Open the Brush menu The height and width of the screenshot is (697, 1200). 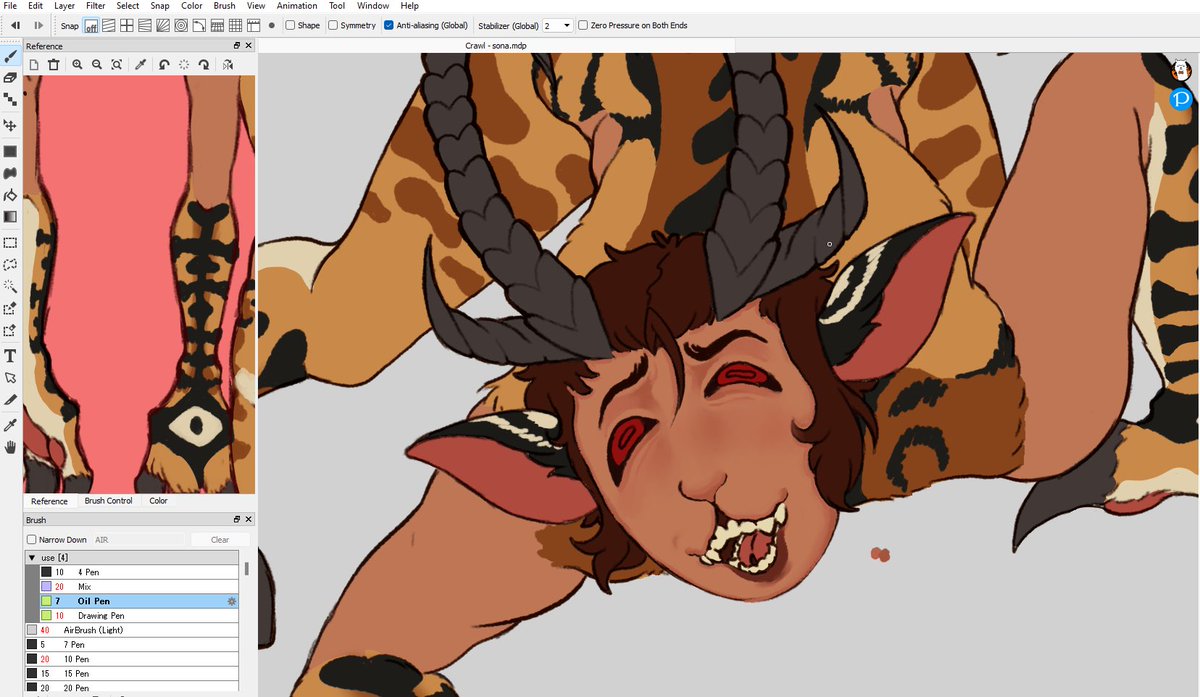tap(224, 6)
